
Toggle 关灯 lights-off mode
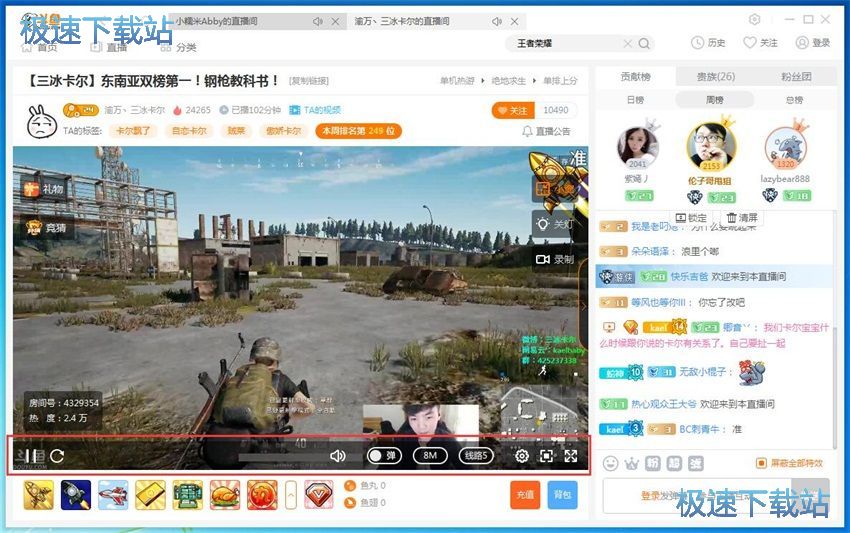point(554,224)
